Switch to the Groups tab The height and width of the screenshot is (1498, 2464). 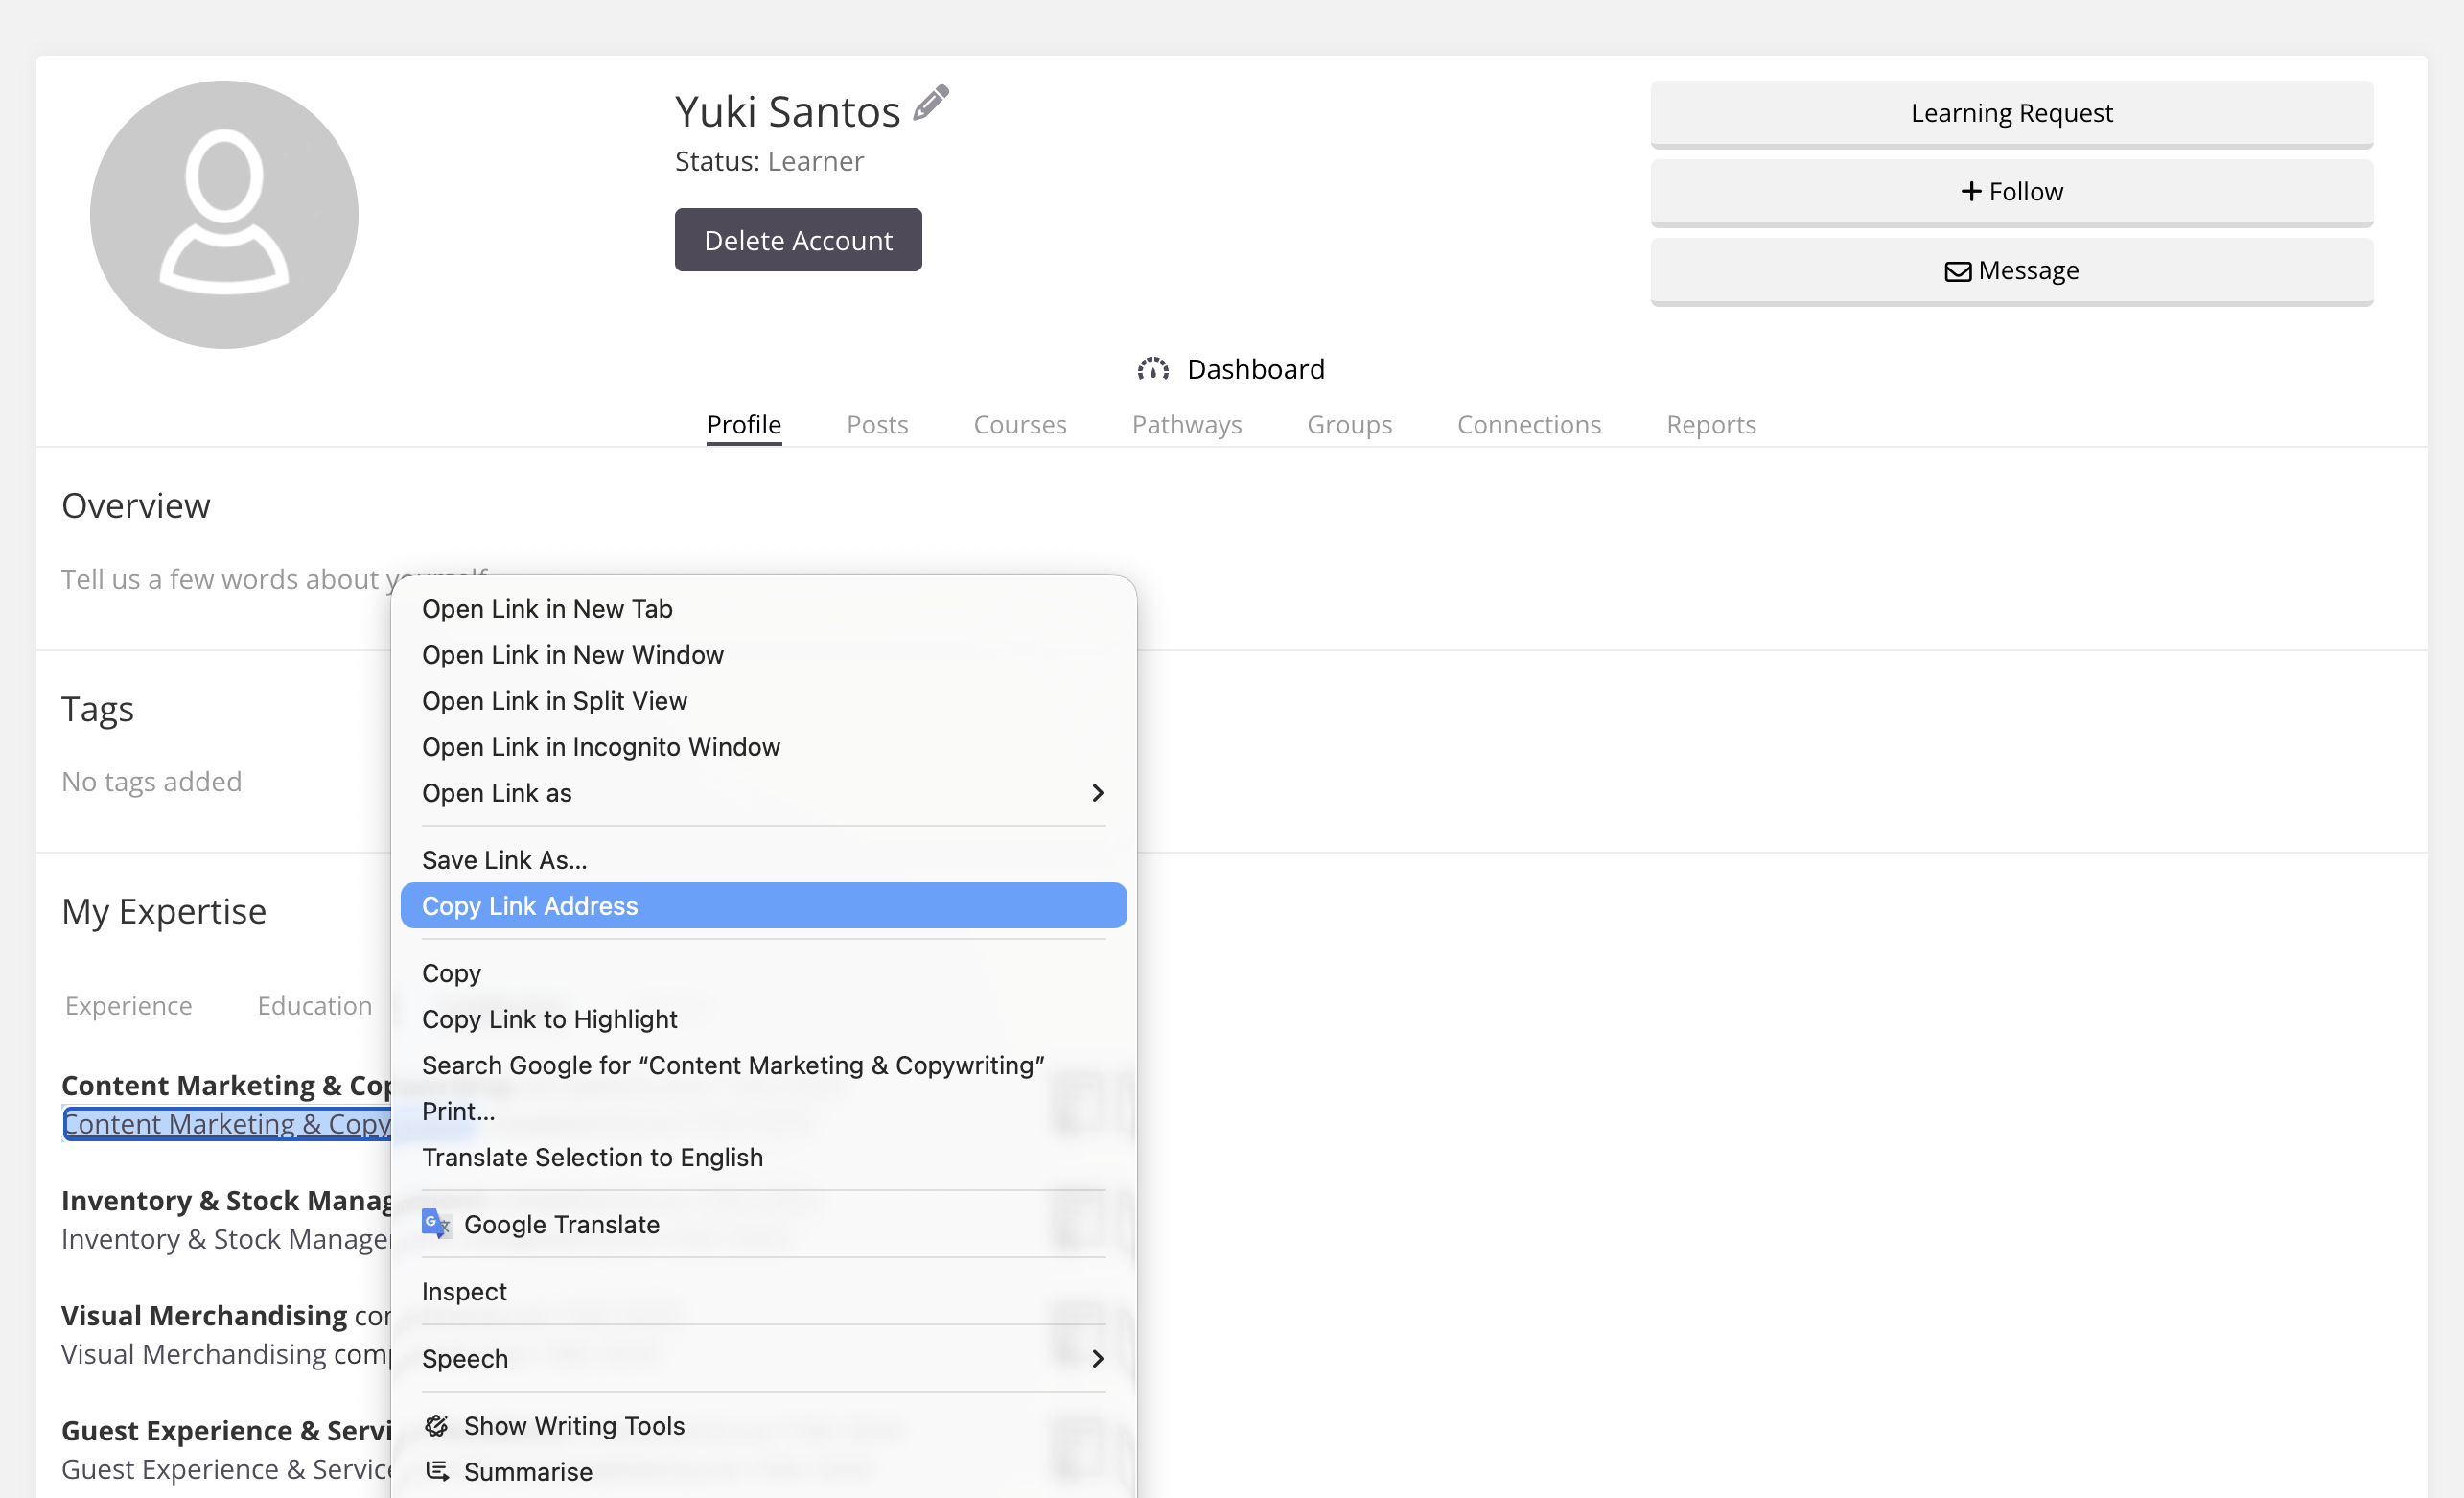(1349, 425)
